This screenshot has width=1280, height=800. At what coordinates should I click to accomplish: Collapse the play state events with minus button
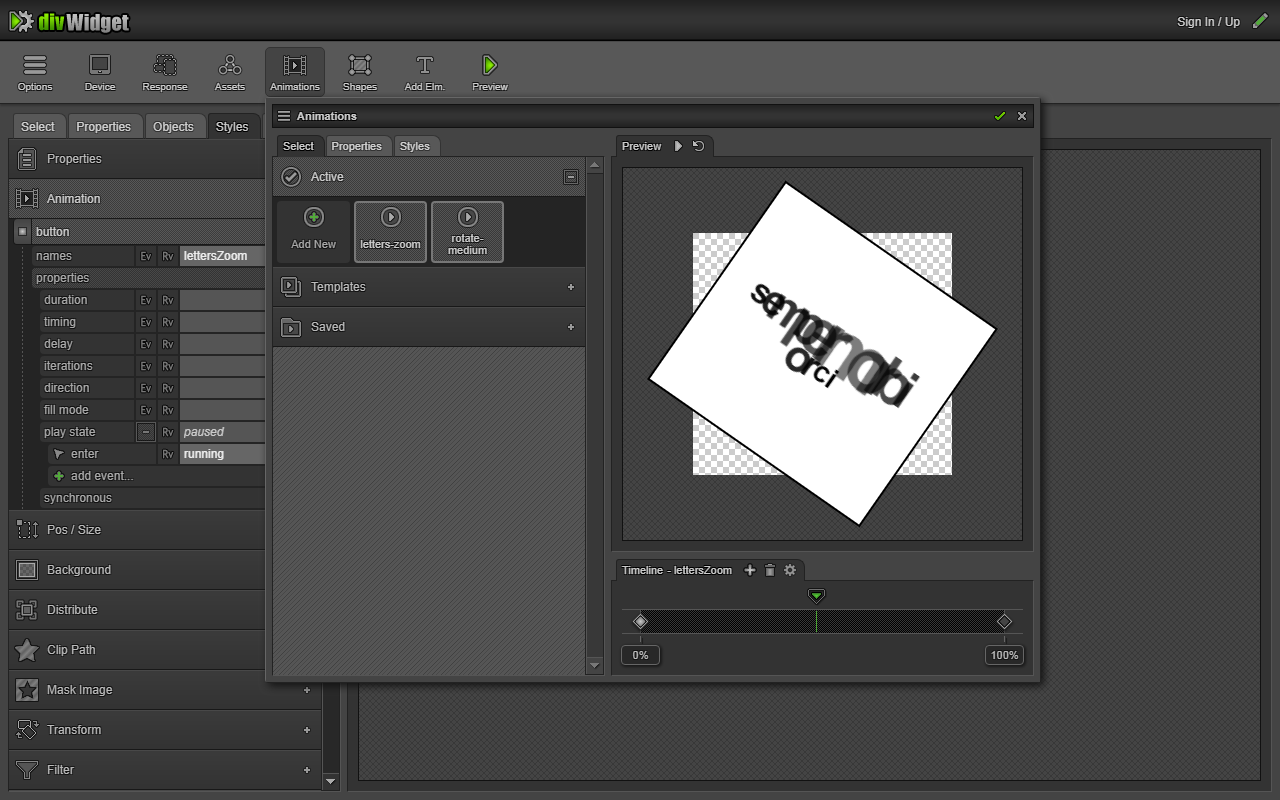pos(146,432)
